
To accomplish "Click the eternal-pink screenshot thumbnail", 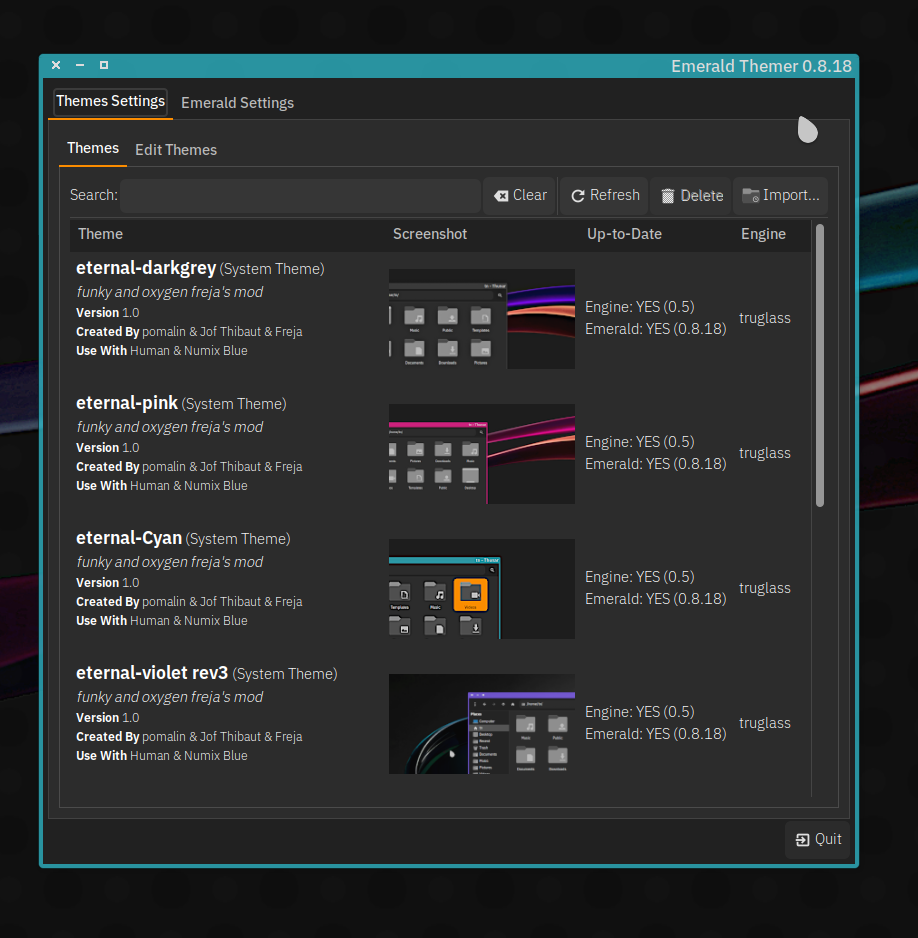I will click(x=481, y=454).
